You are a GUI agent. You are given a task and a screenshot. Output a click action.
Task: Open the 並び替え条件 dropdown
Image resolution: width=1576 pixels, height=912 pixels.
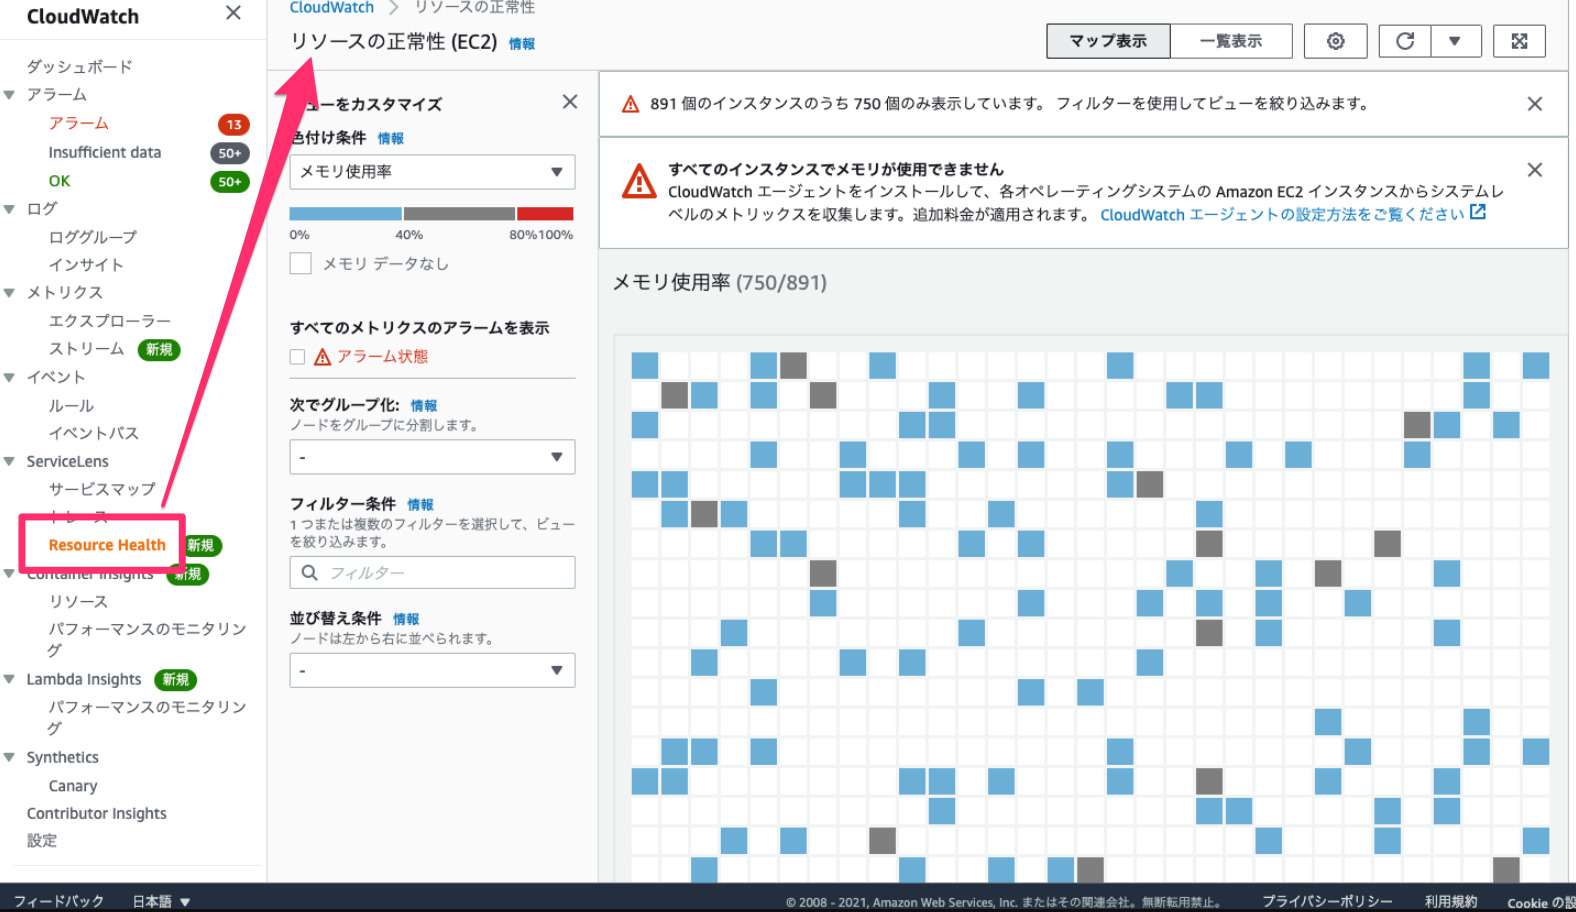[x=432, y=670]
